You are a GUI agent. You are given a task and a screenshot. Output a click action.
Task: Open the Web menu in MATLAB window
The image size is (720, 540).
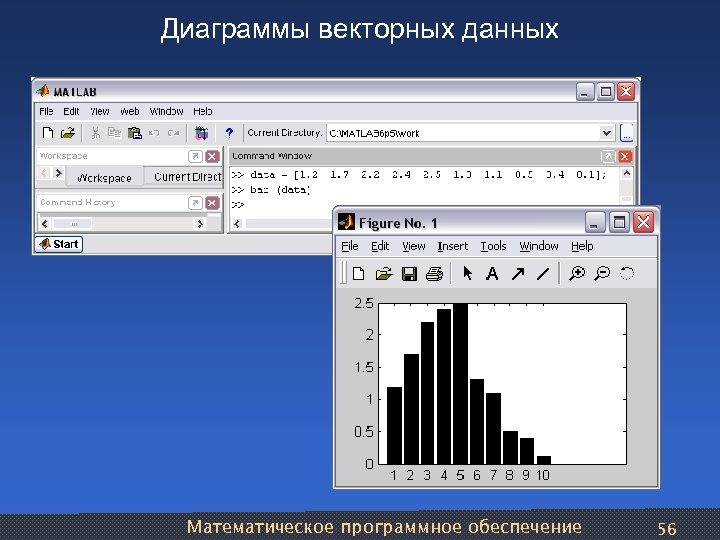(x=130, y=112)
